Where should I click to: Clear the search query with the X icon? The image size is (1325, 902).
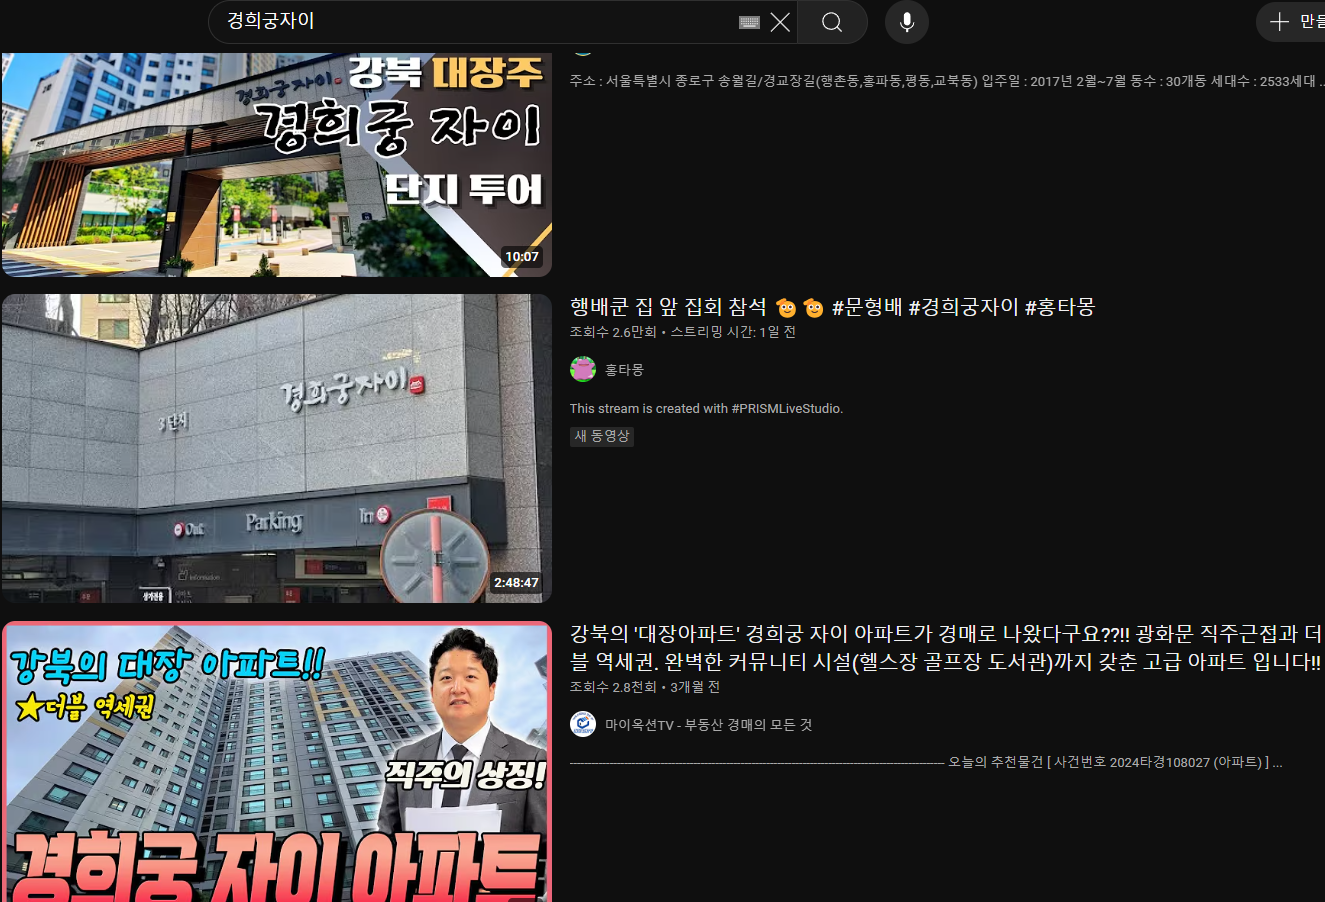(780, 22)
